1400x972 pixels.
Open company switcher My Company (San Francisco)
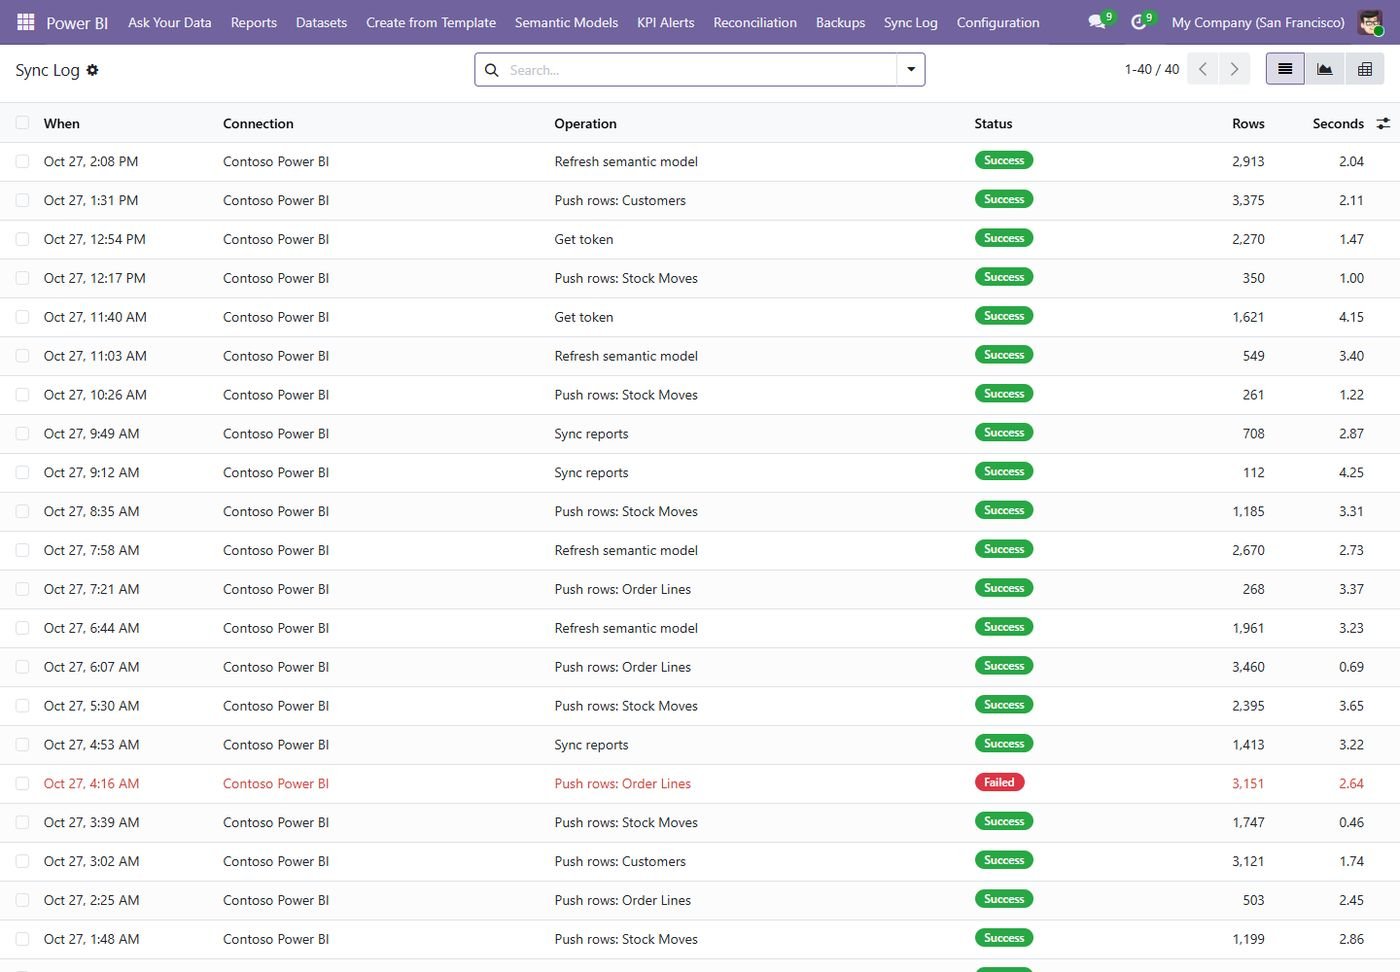1258,22
